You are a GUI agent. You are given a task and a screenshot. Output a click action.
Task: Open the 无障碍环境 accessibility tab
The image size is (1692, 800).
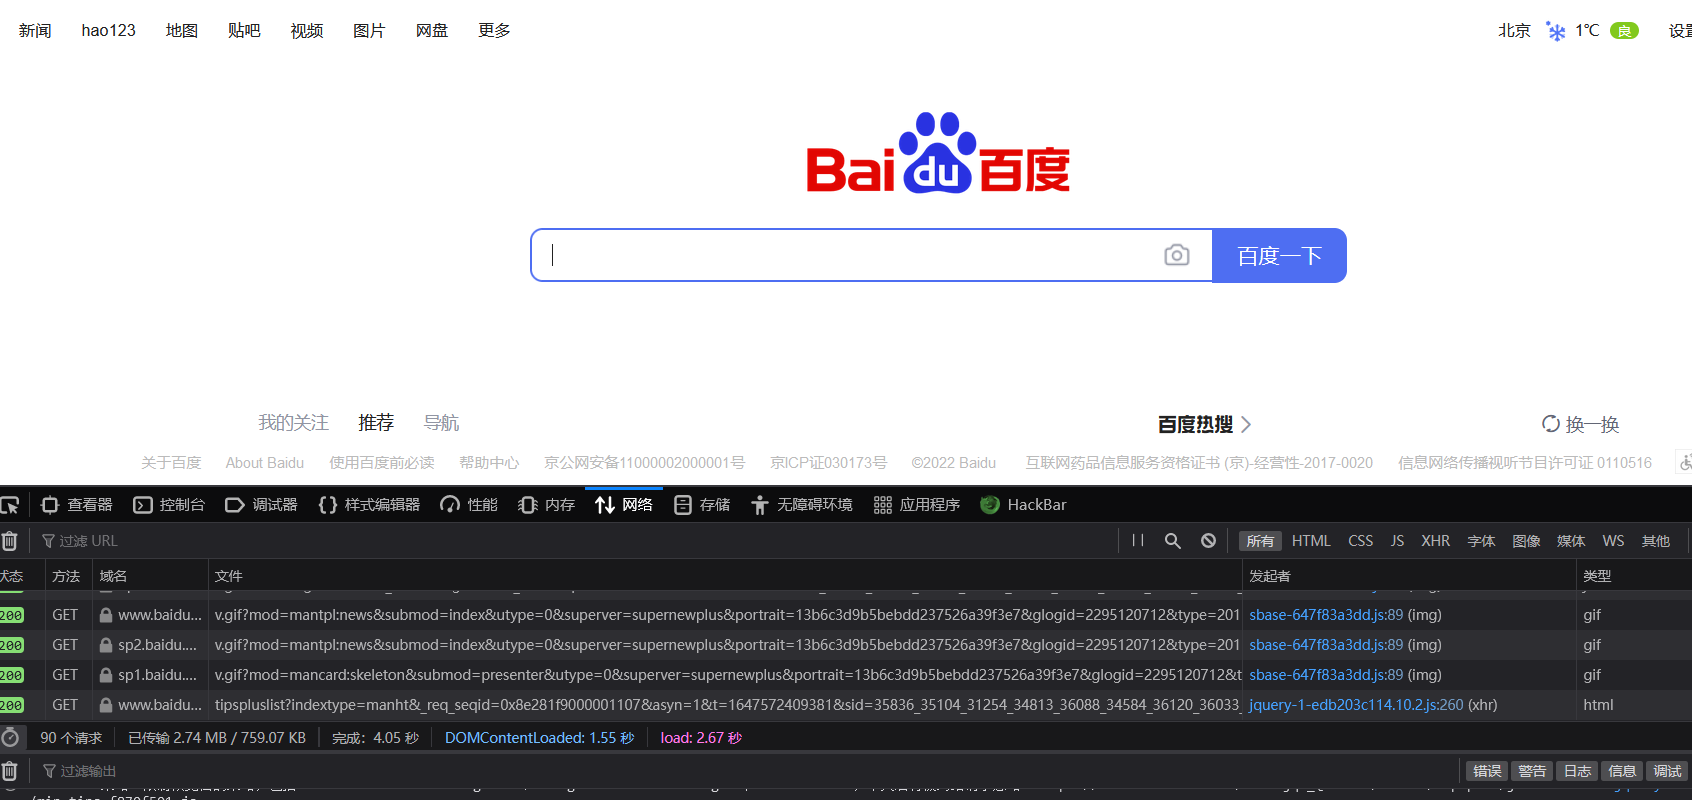click(802, 505)
